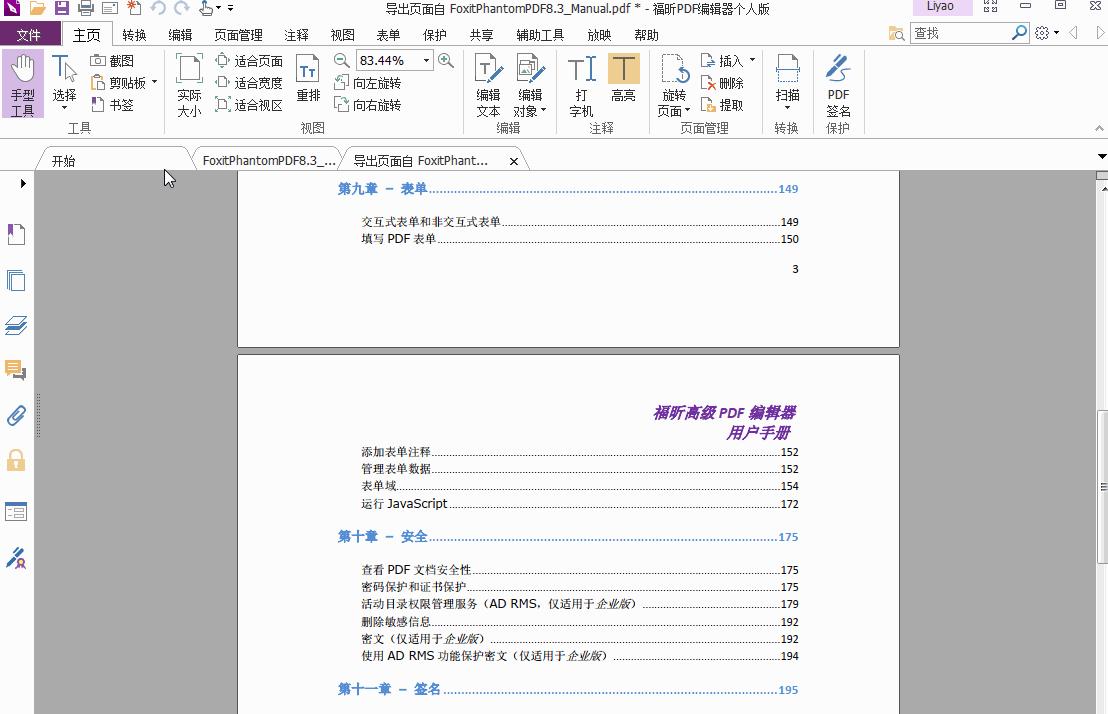The height and width of the screenshot is (714, 1108).
Task: Toggle the 手型工具 (Hand Tool)
Action: (22, 80)
